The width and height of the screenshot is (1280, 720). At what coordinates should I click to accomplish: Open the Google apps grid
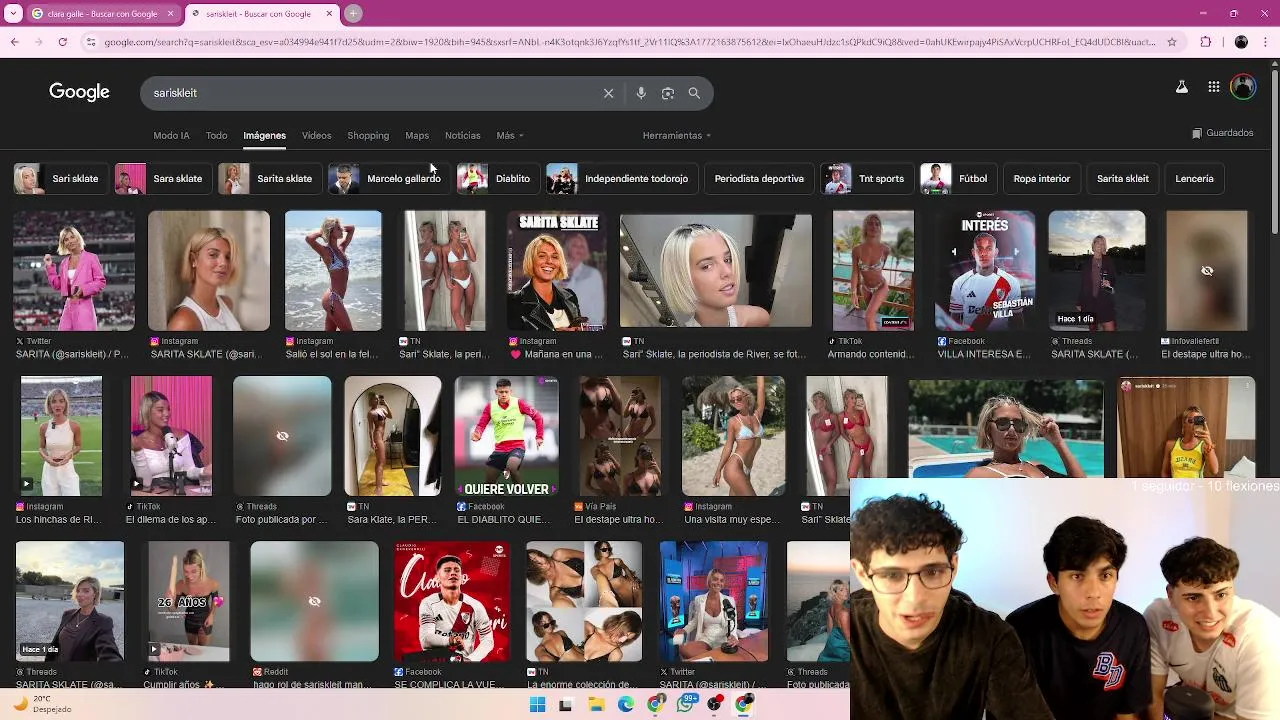coord(1213,87)
